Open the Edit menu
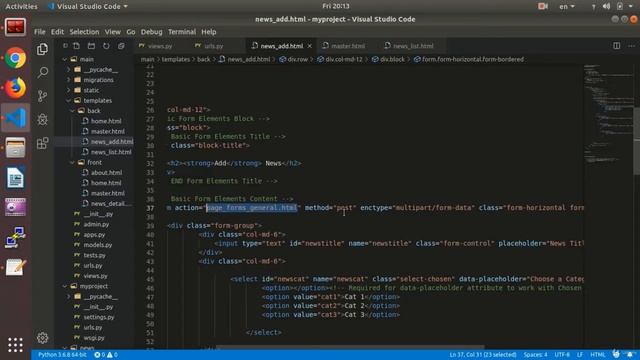Screen dimensions: 640x360 point(57,32)
